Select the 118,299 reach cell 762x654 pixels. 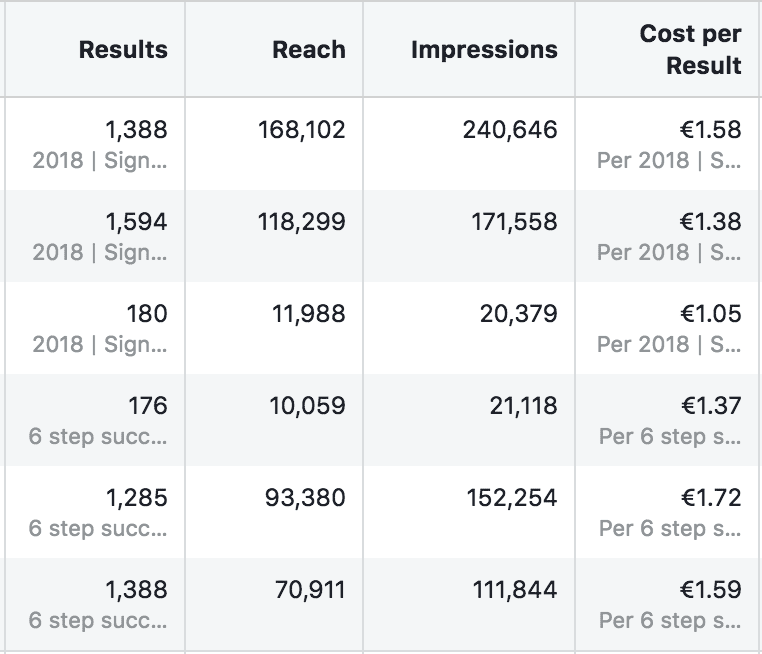click(x=308, y=222)
